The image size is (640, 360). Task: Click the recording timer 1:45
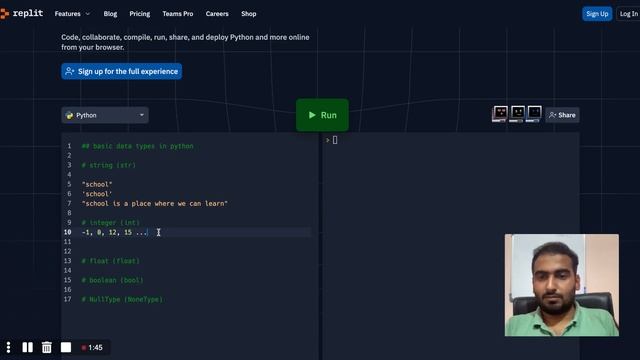[92, 348]
